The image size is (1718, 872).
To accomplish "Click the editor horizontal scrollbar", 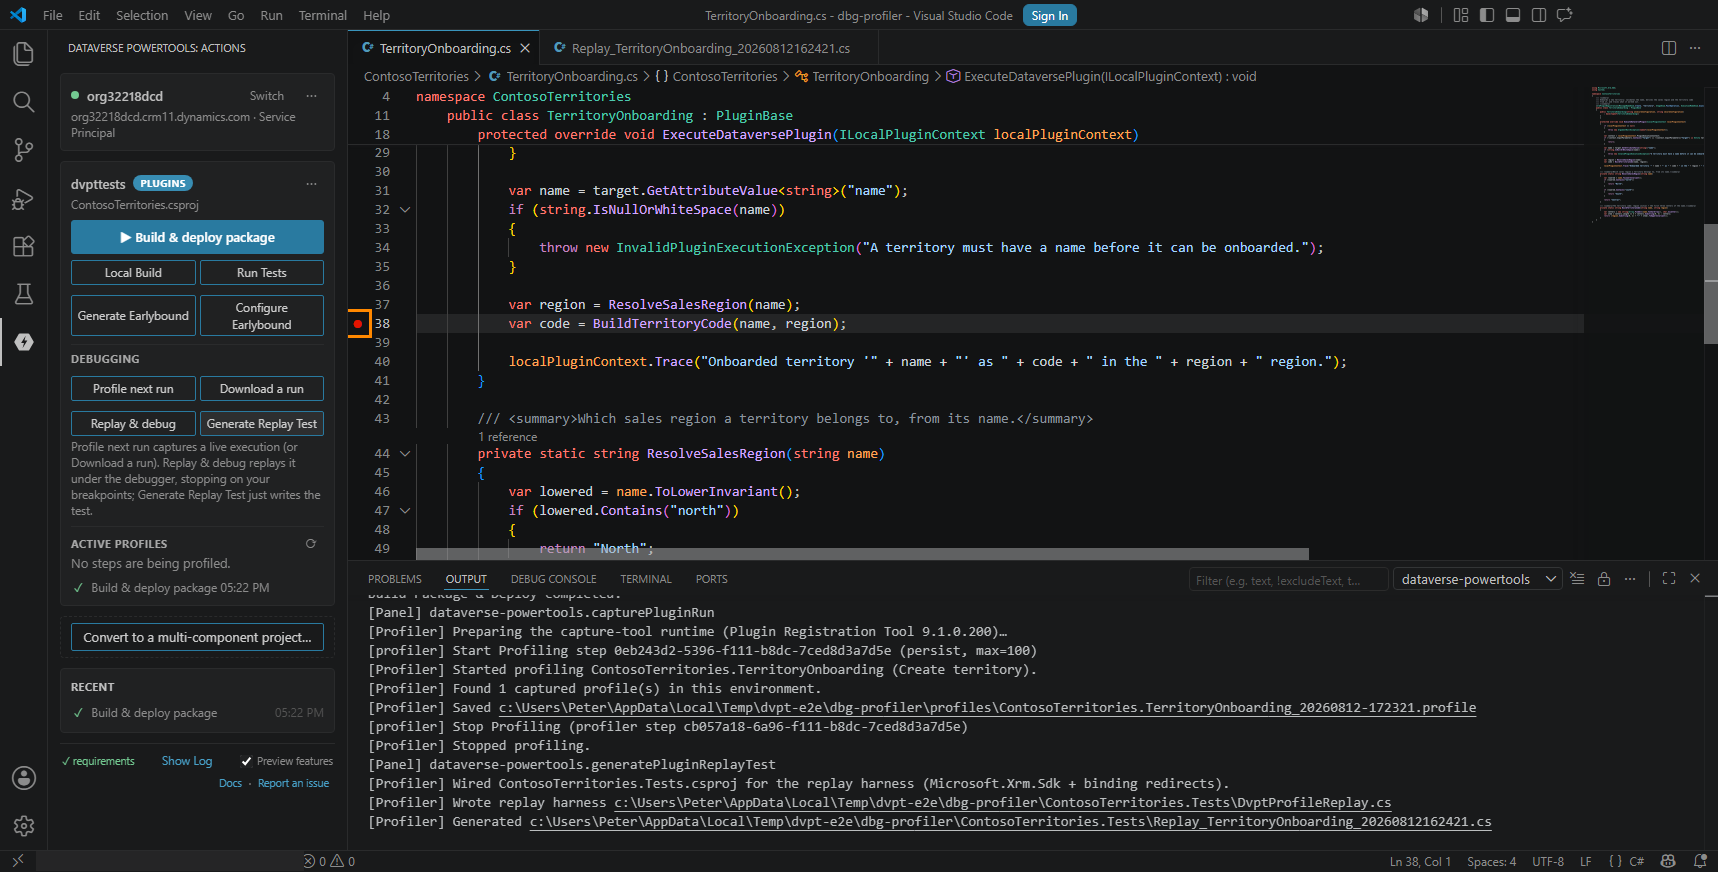I will (x=862, y=554).
